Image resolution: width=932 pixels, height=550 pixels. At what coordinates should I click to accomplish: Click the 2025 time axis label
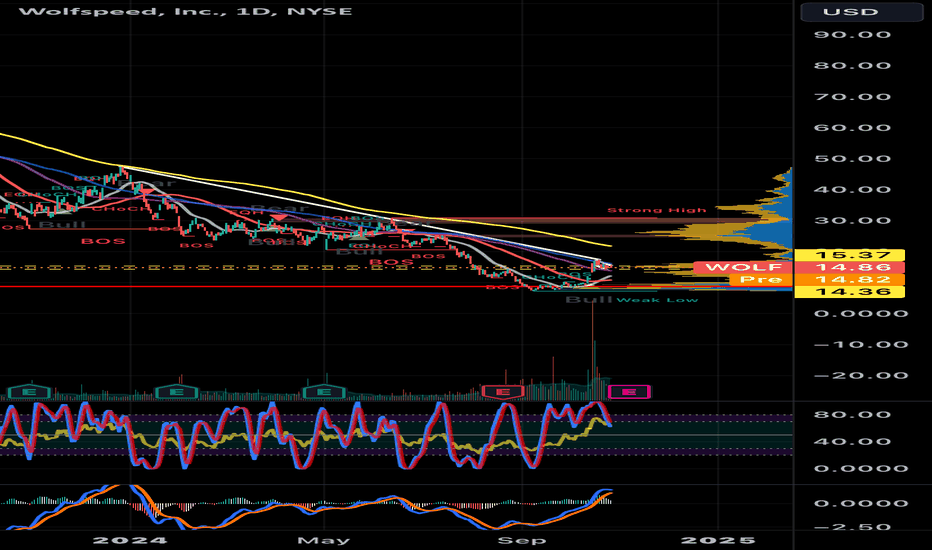pyautogui.click(x=718, y=540)
